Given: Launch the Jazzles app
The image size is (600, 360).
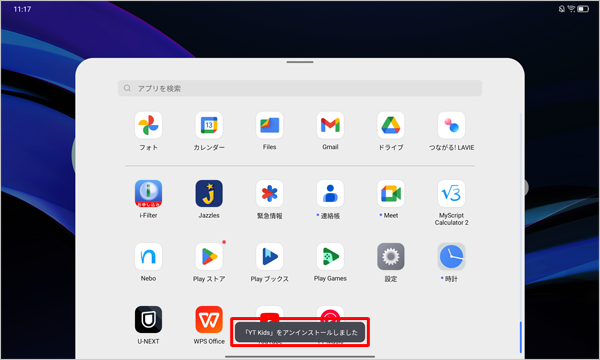Looking at the screenshot, I should tap(209, 194).
